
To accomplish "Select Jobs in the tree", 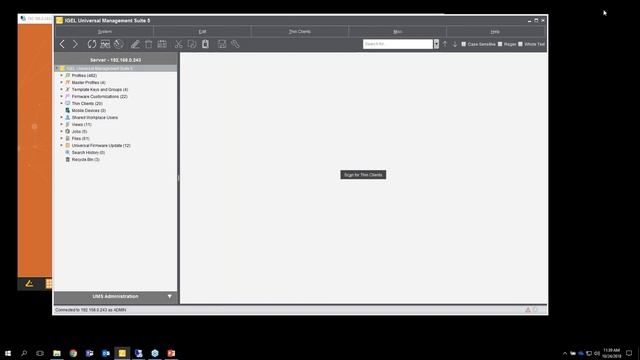I will click(x=79, y=131).
